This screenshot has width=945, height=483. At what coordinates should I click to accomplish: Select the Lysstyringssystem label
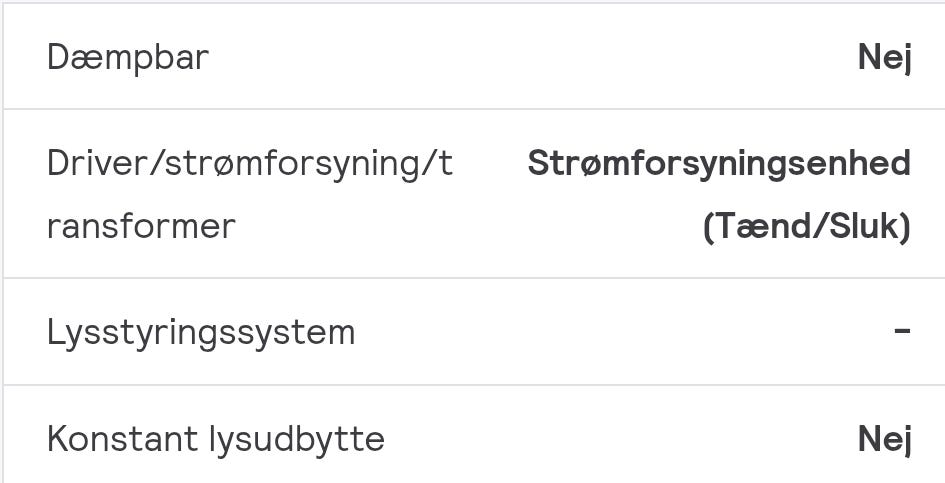click(x=201, y=333)
